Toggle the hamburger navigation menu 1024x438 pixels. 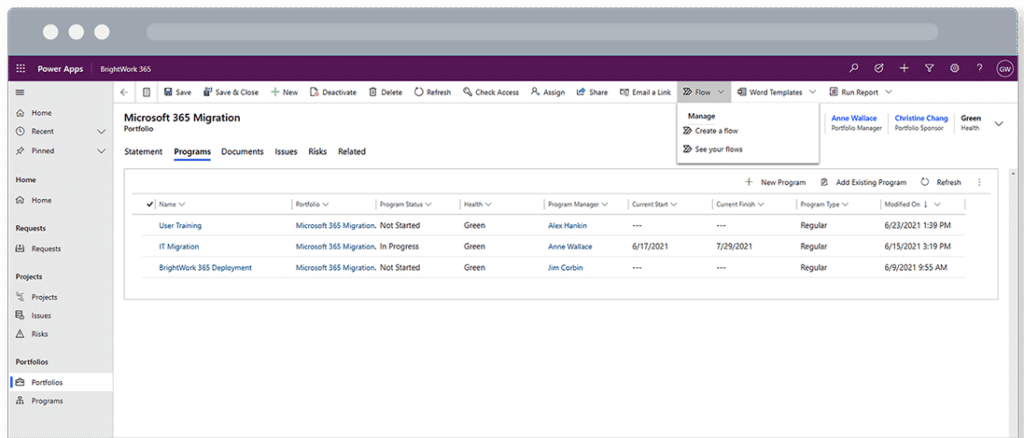point(20,92)
